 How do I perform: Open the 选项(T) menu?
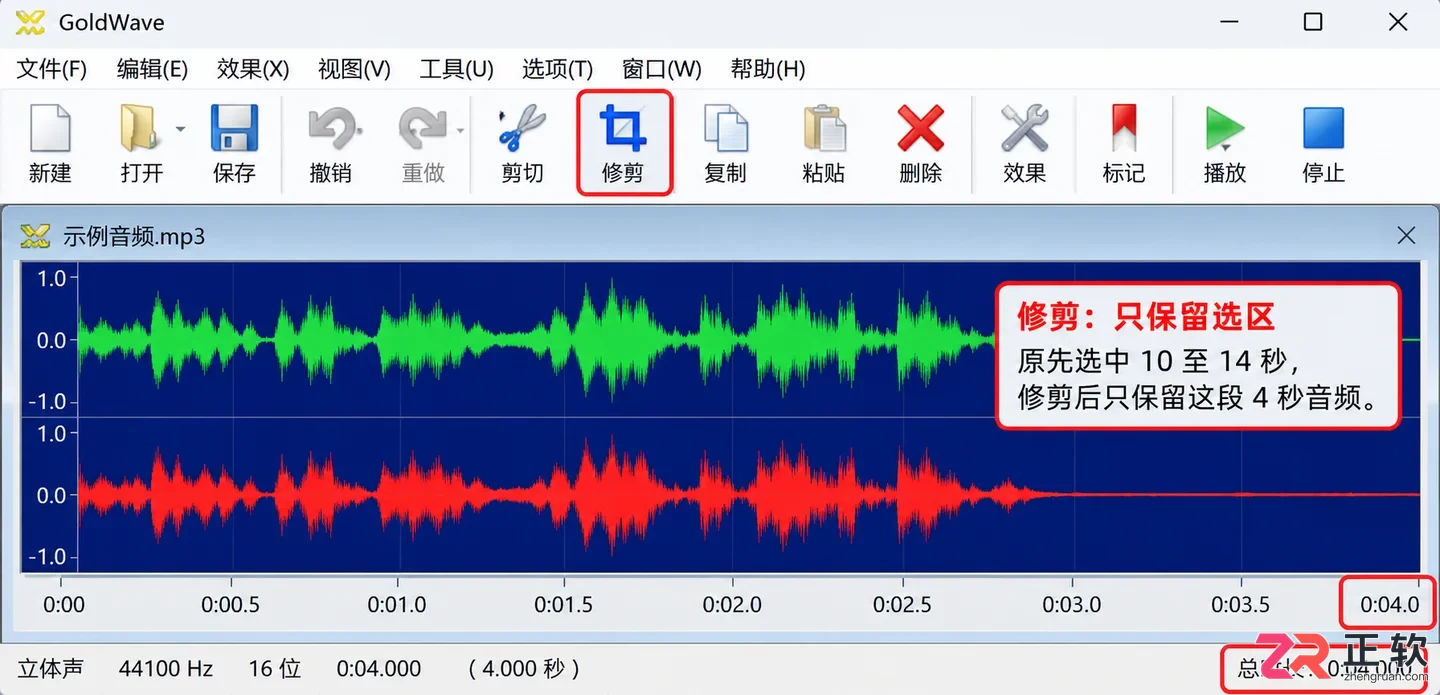click(557, 69)
